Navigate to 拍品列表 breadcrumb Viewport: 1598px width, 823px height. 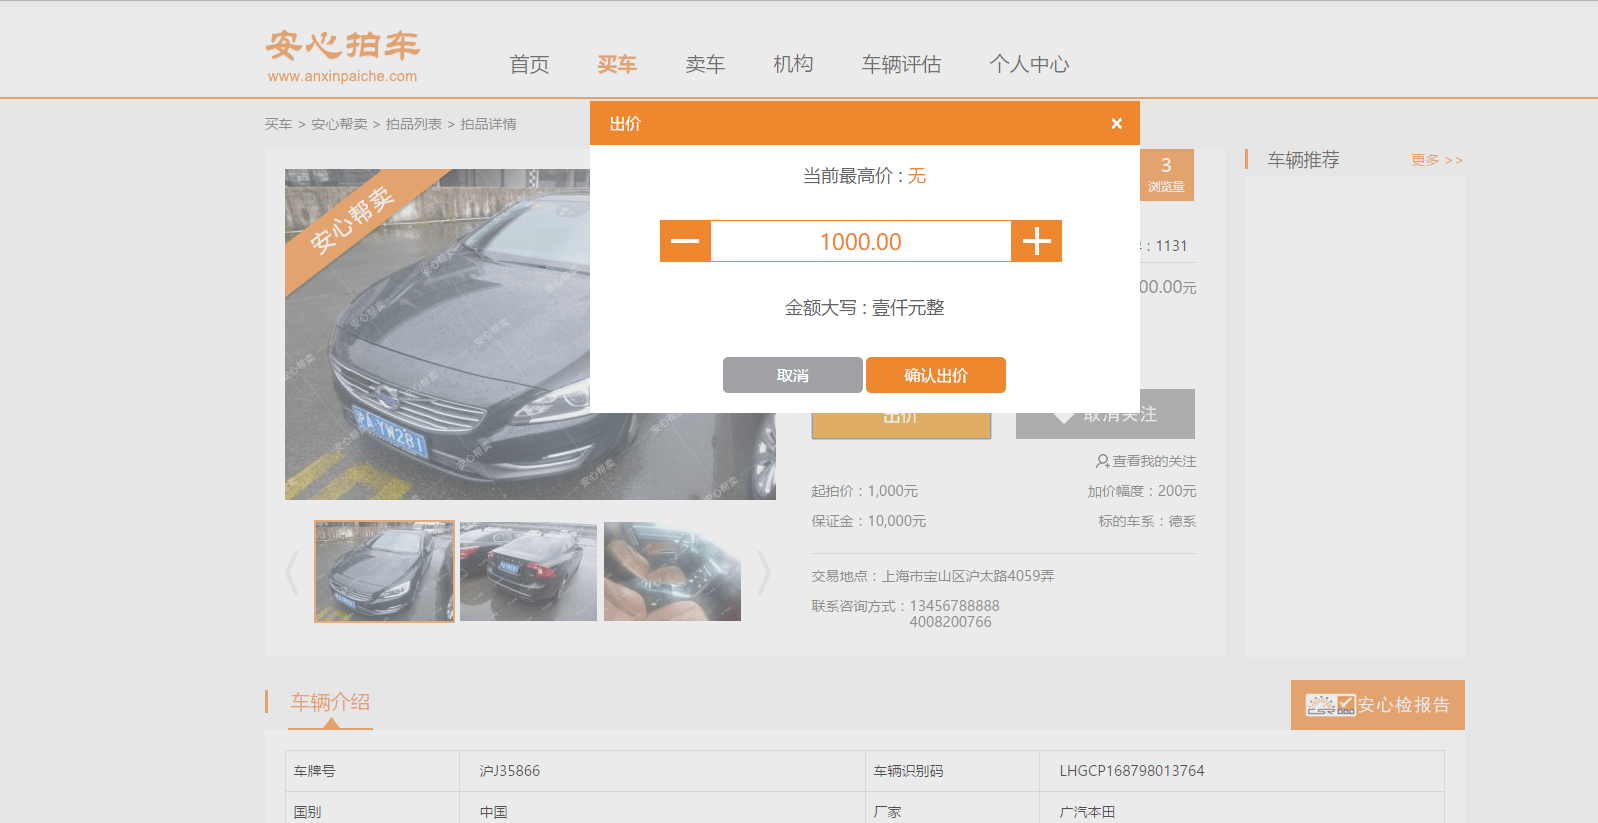point(413,124)
